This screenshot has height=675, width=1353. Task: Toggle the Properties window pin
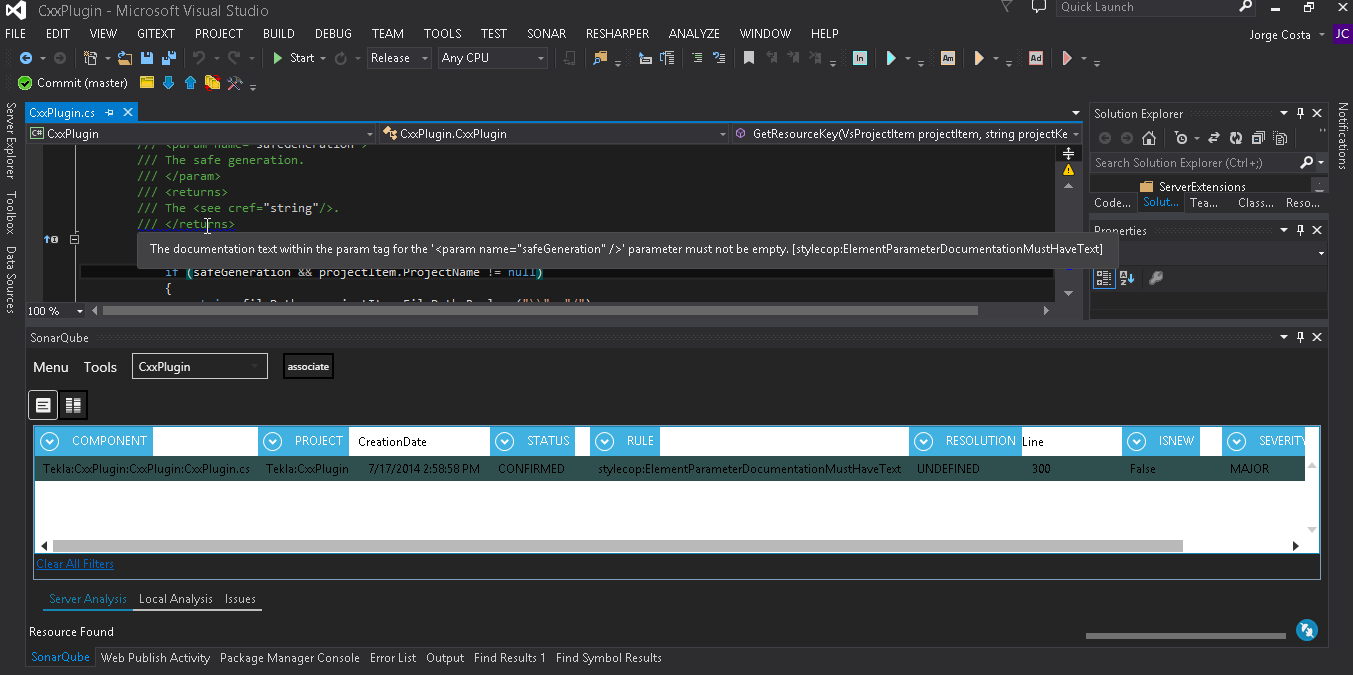pos(1300,229)
